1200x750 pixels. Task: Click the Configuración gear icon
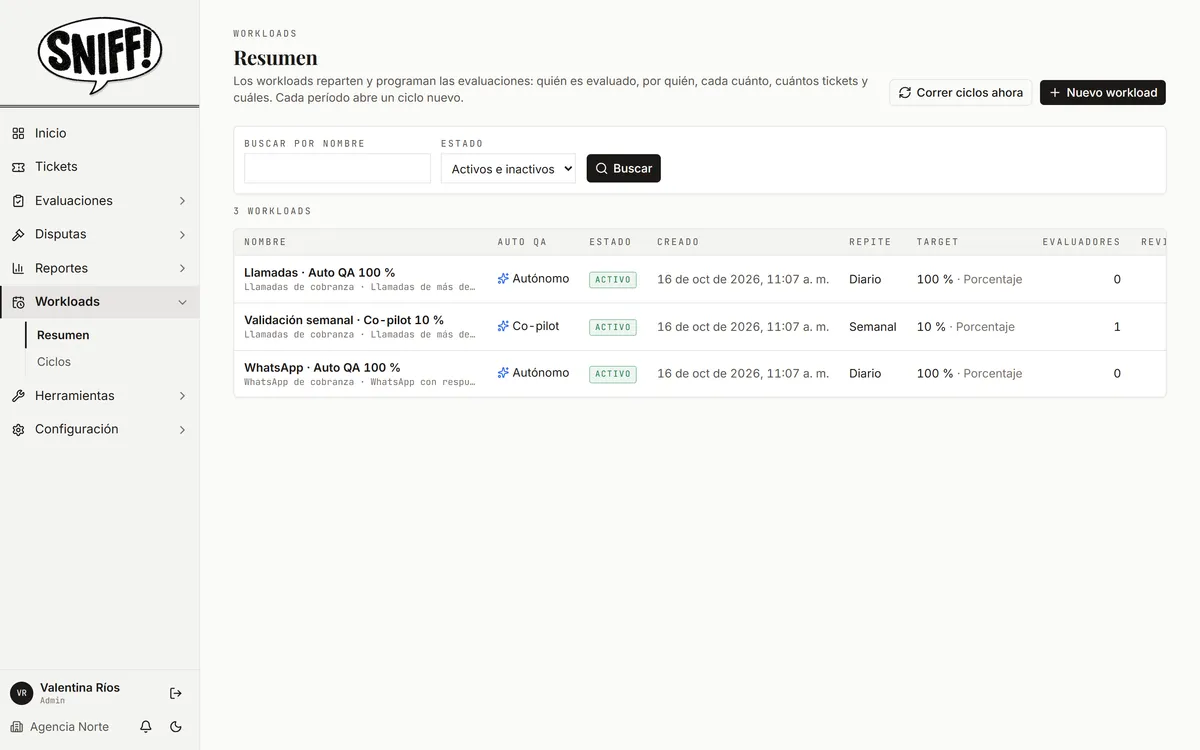18,430
